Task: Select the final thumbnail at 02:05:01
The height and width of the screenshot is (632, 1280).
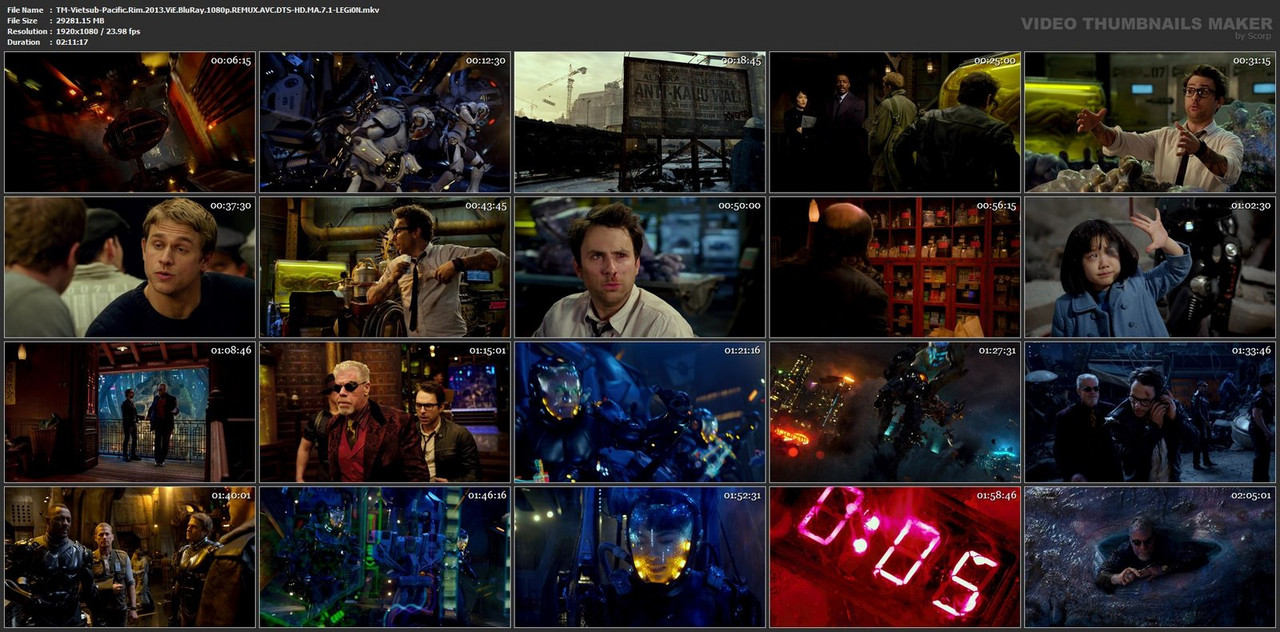Action: (x=1150, y=557)
